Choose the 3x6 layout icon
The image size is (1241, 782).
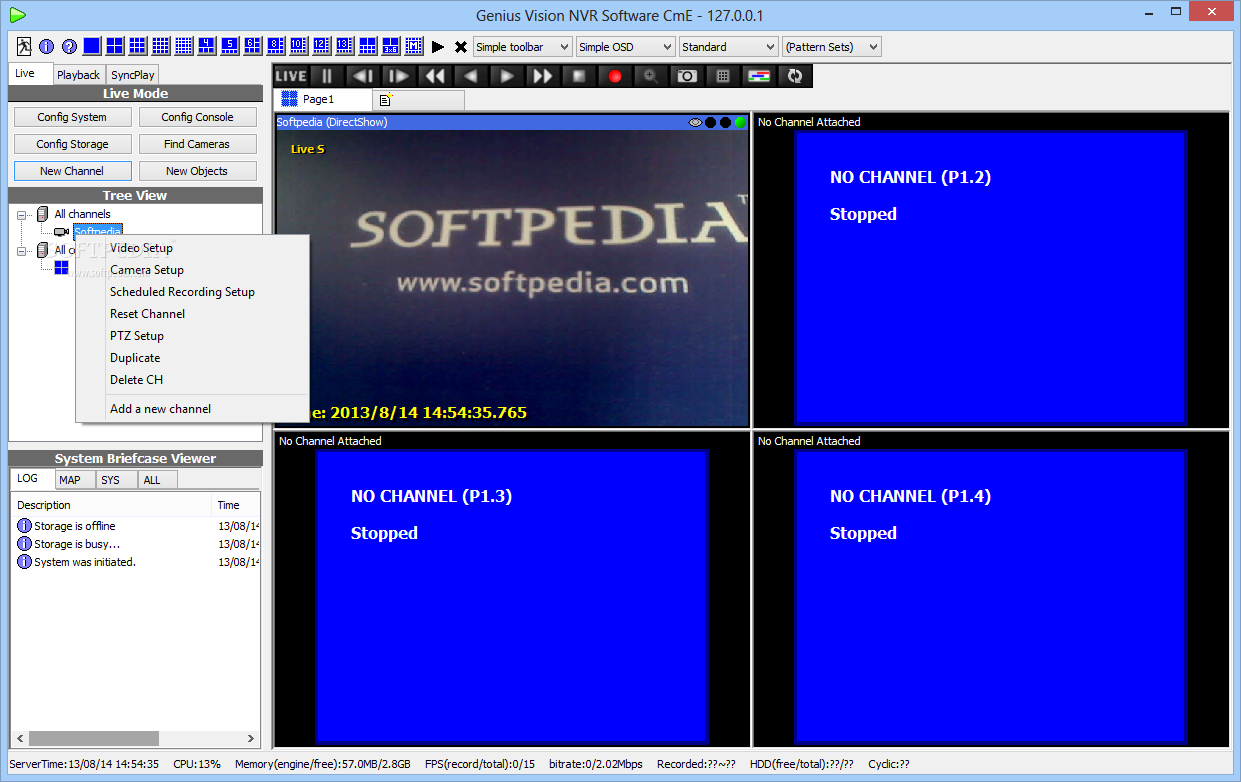pos(390,46)
